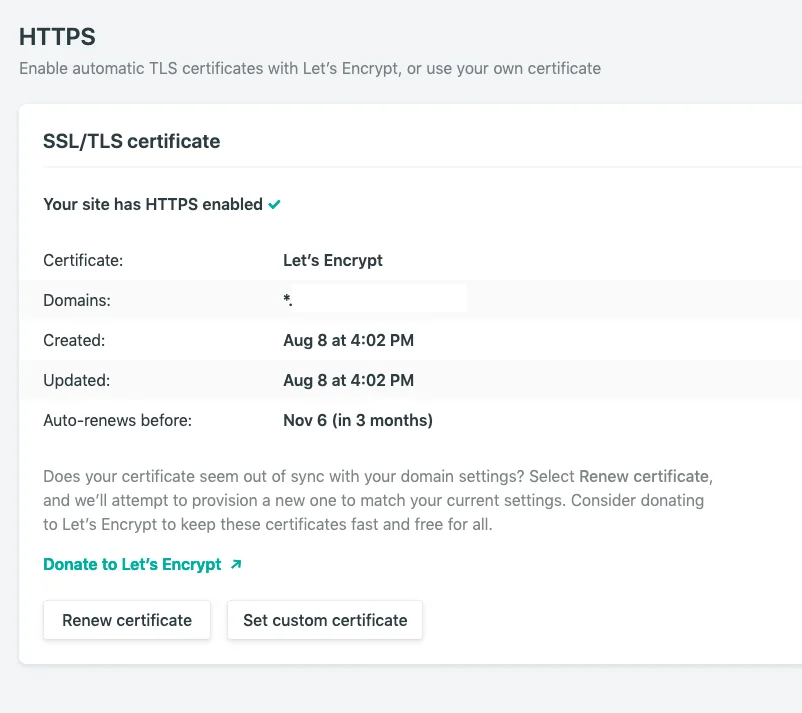
Task: Click the SSL/TLS certificate card heading
Action: click(131, 141)
